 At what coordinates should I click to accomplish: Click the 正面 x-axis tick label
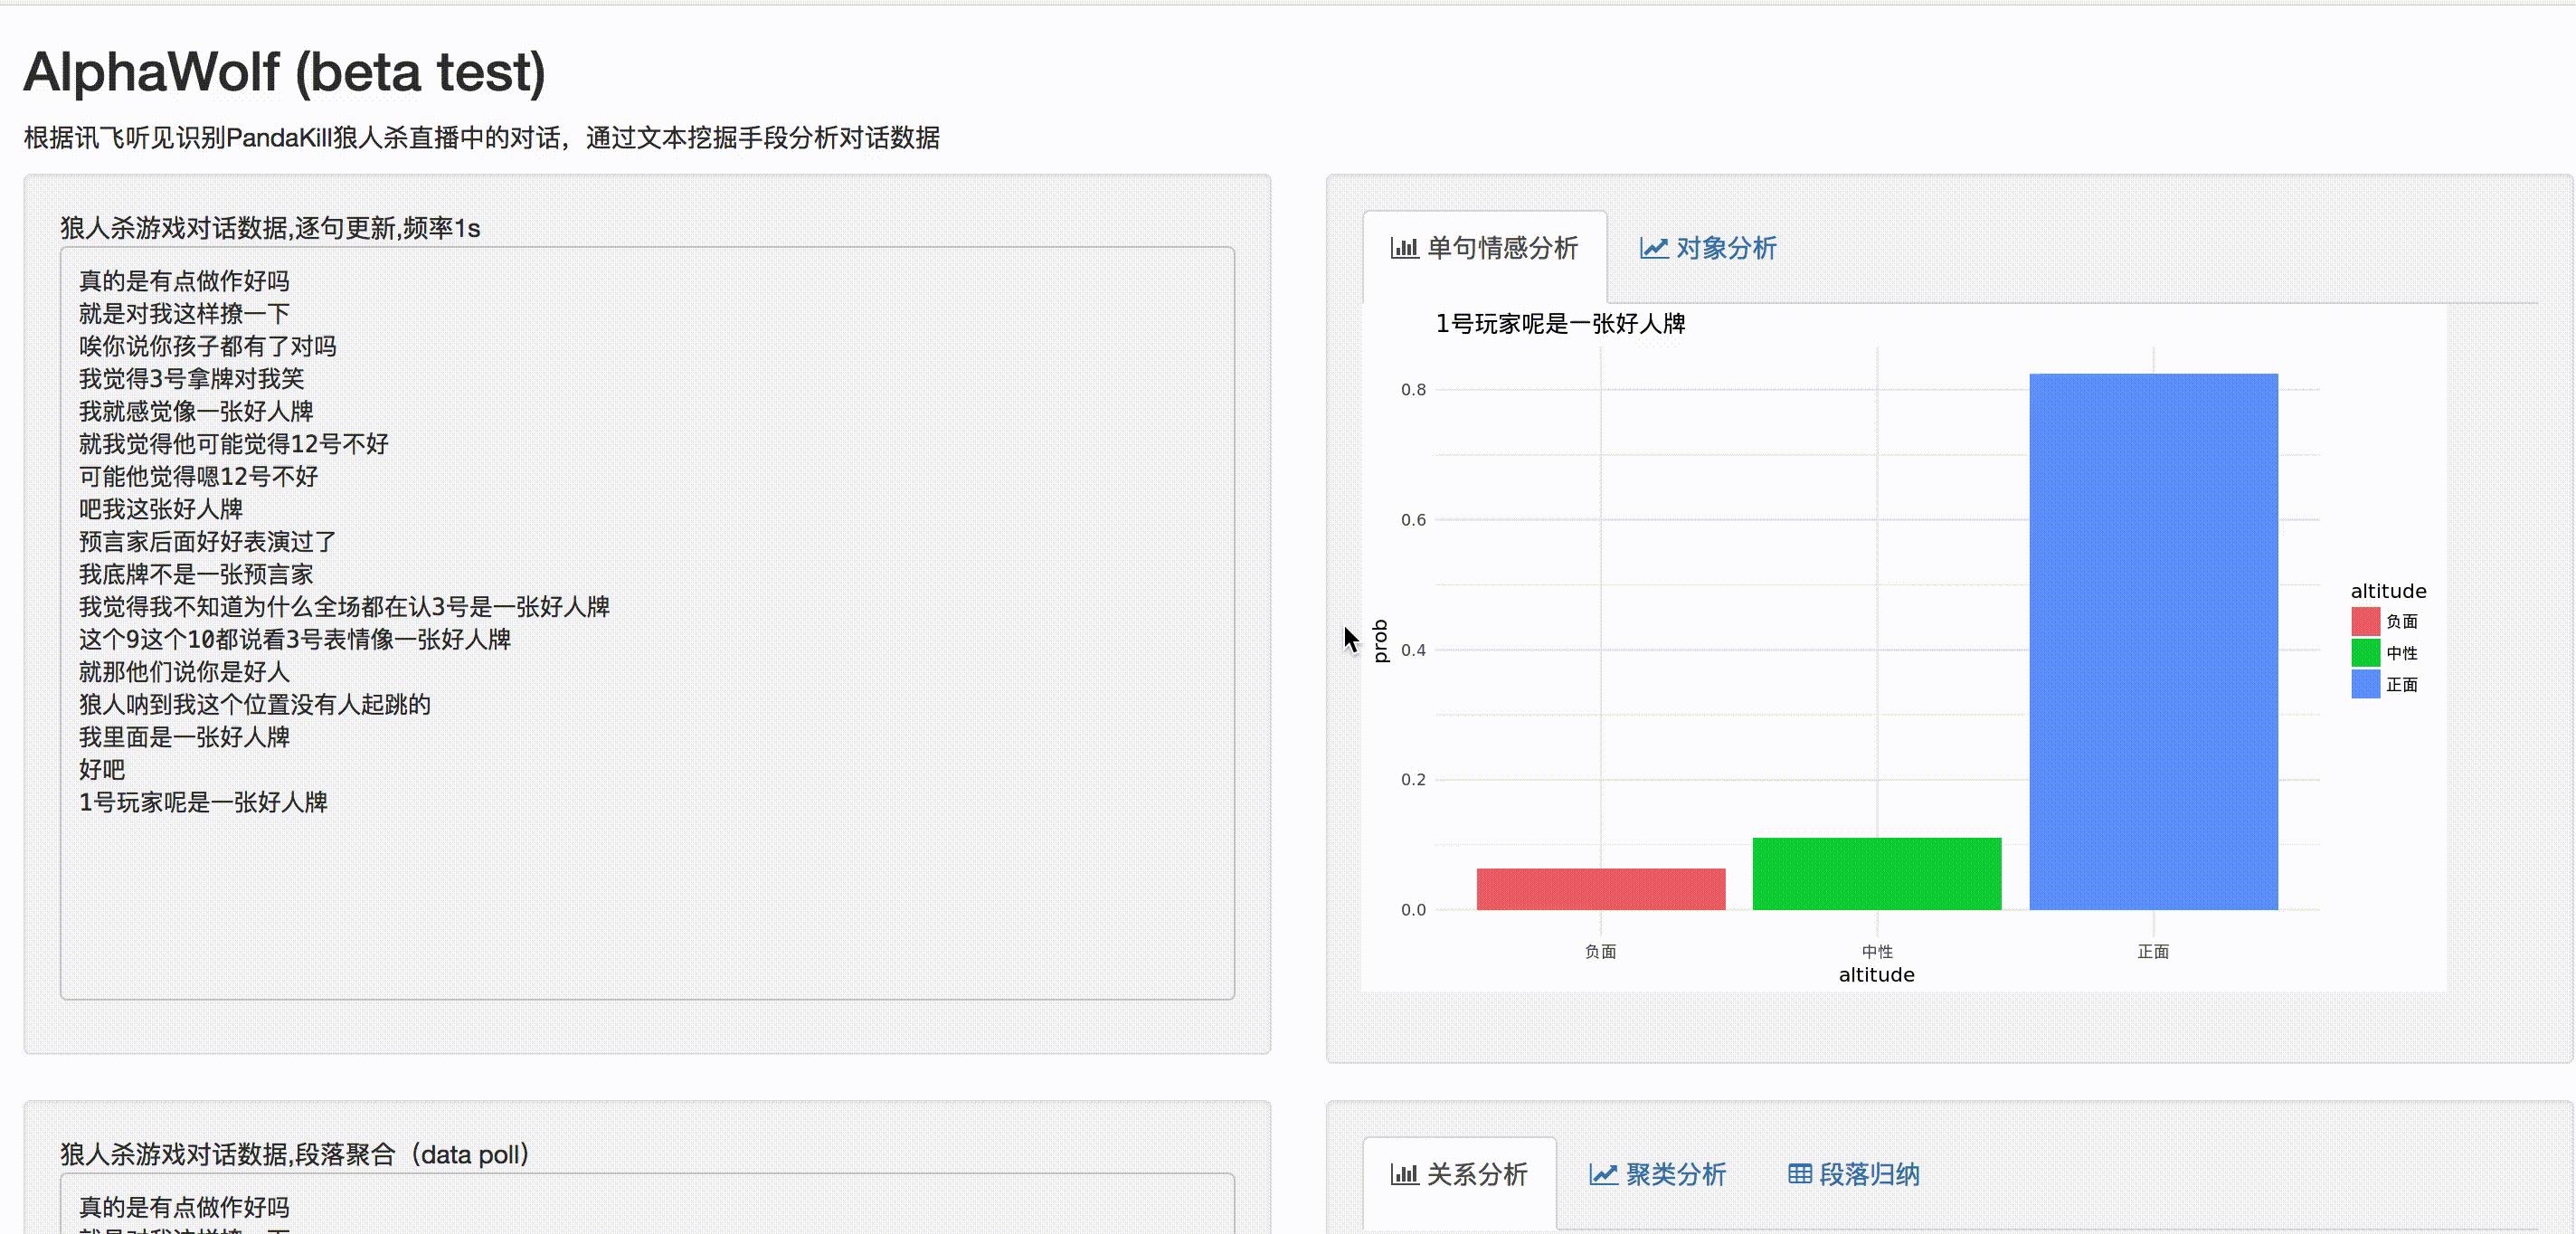(2154, 952)
